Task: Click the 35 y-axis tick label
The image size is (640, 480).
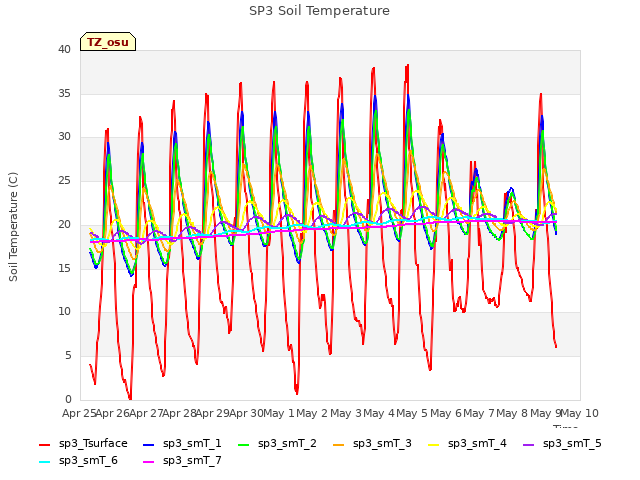Action: point(64,93)
